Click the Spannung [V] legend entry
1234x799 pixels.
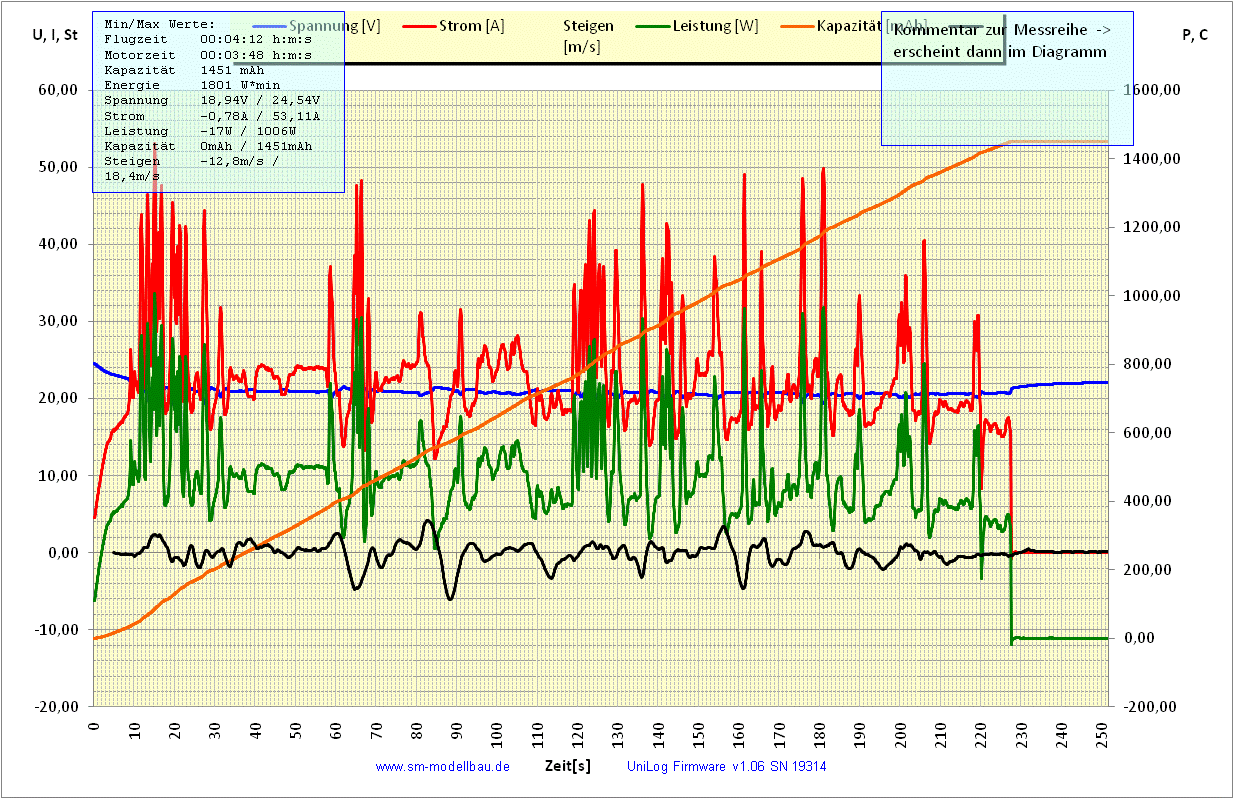point(317,26)
